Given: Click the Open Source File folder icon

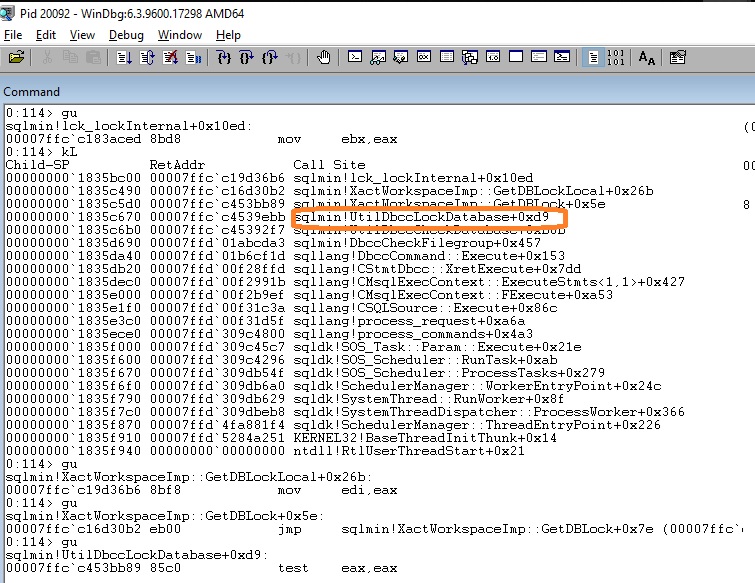Looking at the screenshot, I should click(16, 58).
